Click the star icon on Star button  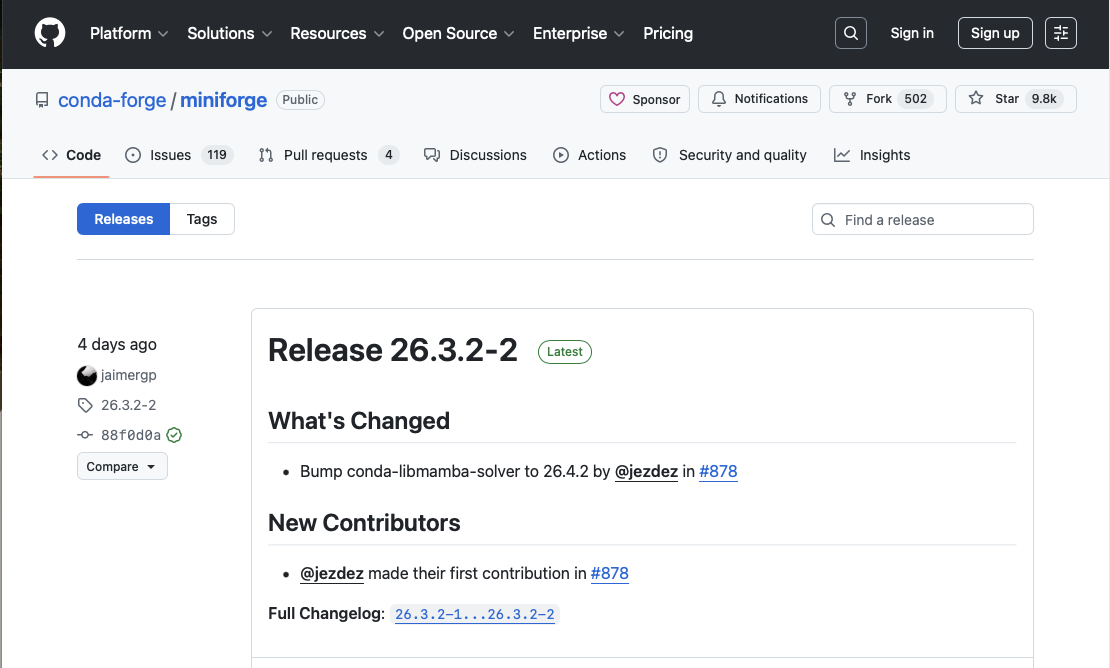976,98
